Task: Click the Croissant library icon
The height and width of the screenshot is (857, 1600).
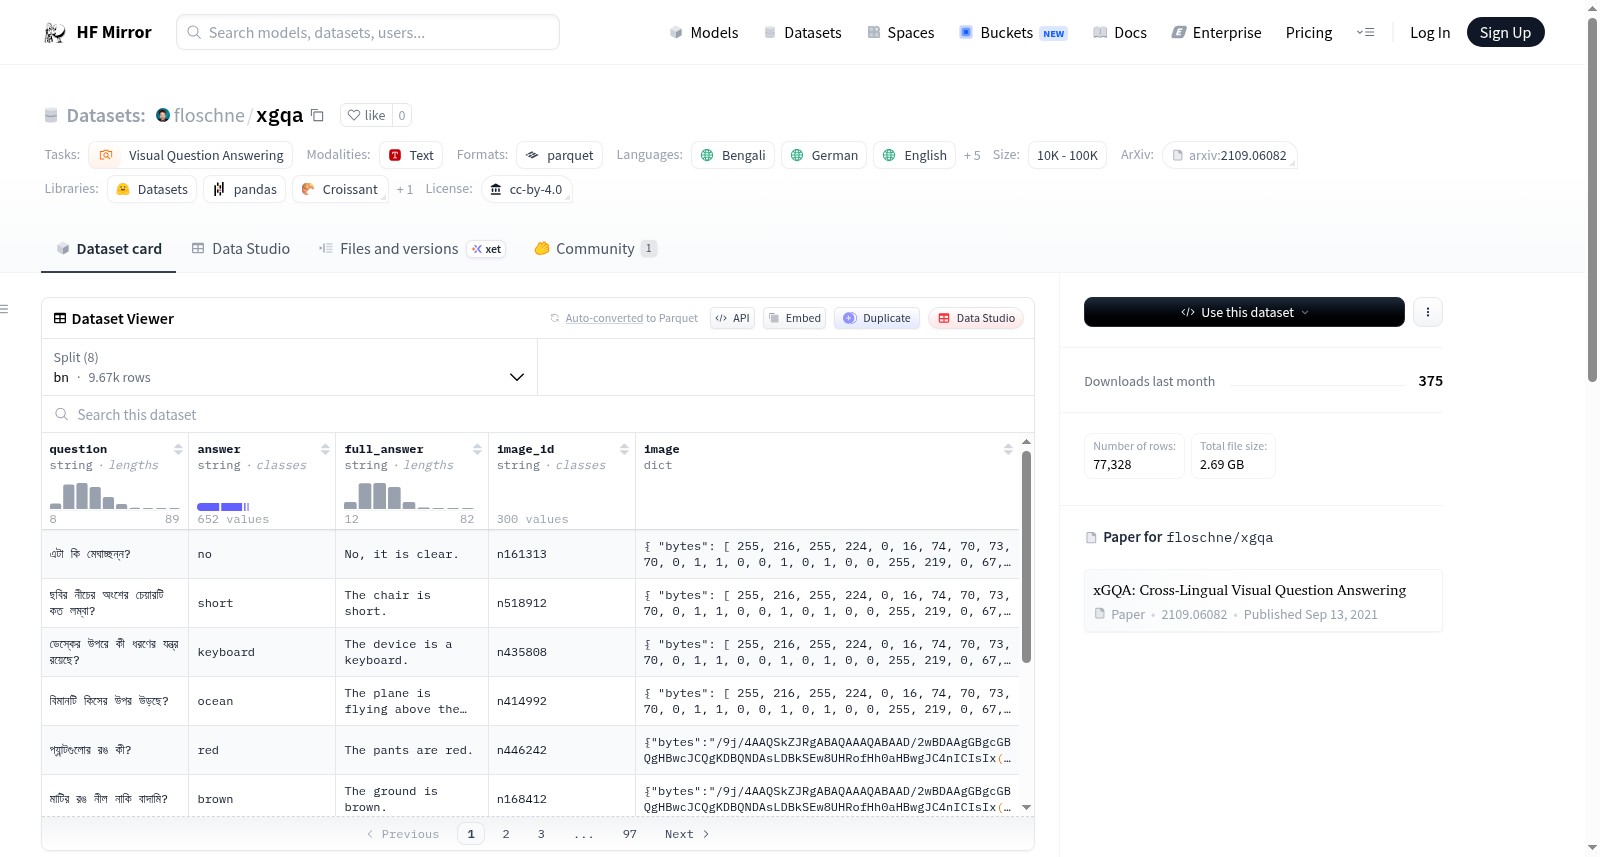Action: coord(308,189)
